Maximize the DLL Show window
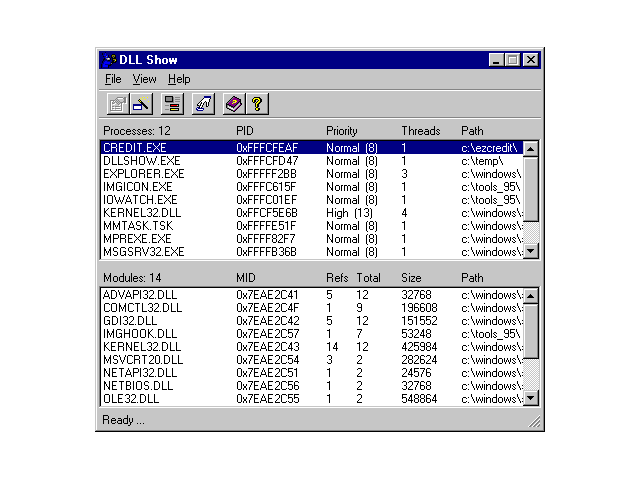 (x=513, y=60)
